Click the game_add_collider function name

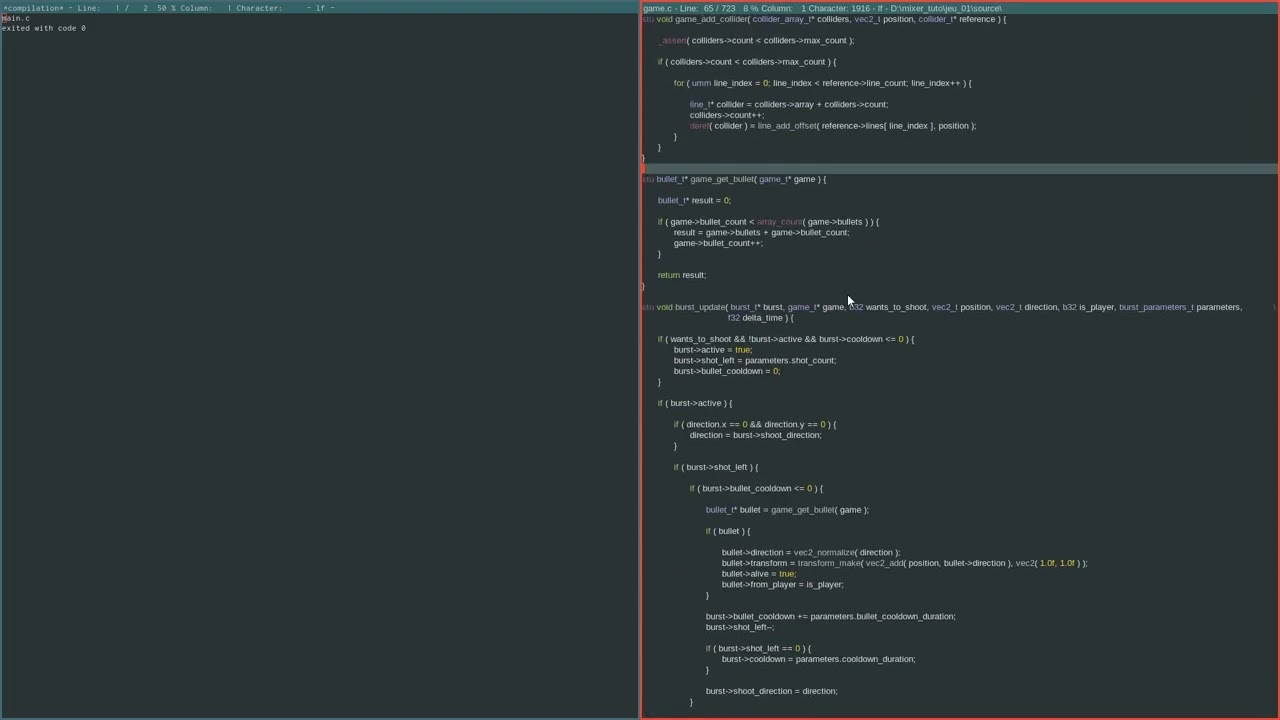(711, 19)
